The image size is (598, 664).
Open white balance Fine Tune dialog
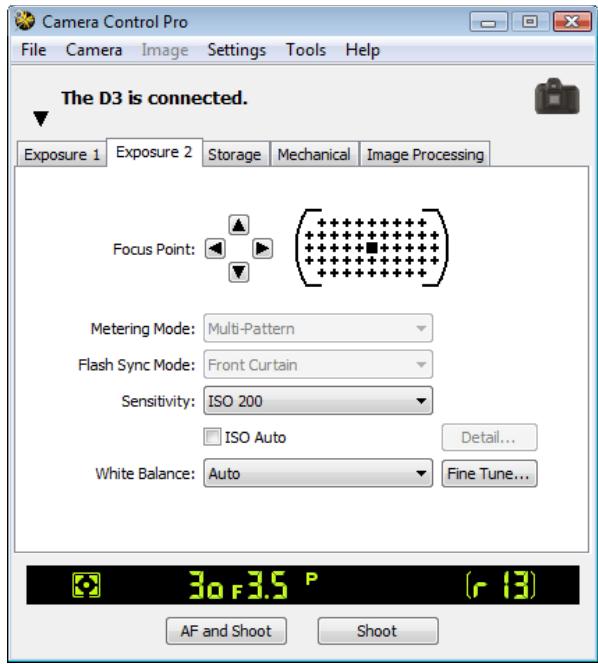(x=490, y=473)
